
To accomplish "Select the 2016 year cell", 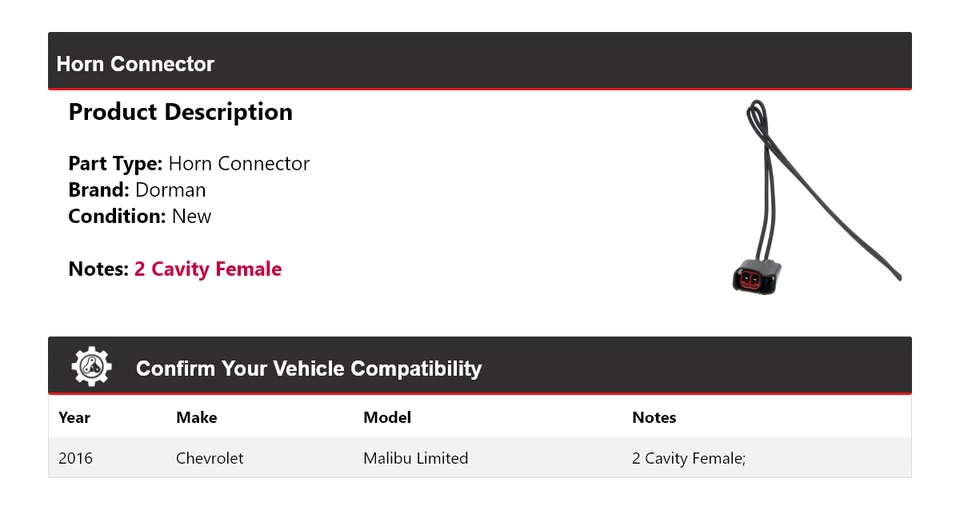I will point(75,458).
